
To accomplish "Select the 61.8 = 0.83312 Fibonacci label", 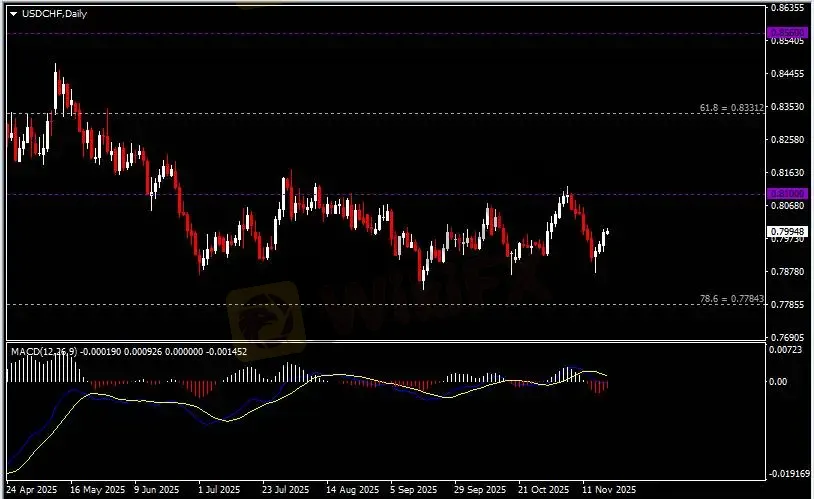I will 732,106.
